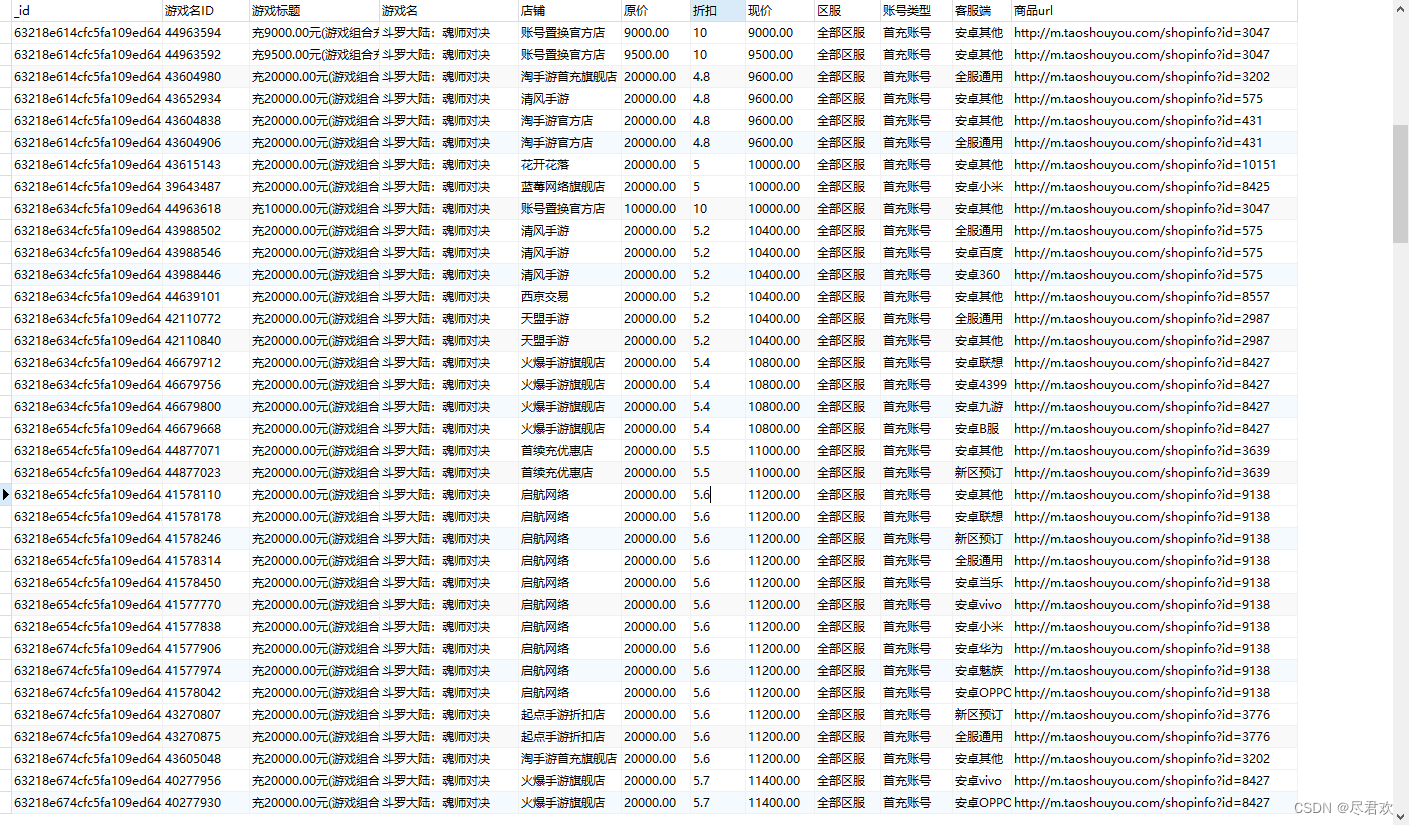Click the URL ending id=3202 in row 43604980
Screen dimensions: 1409x825
click(1154, 77)
